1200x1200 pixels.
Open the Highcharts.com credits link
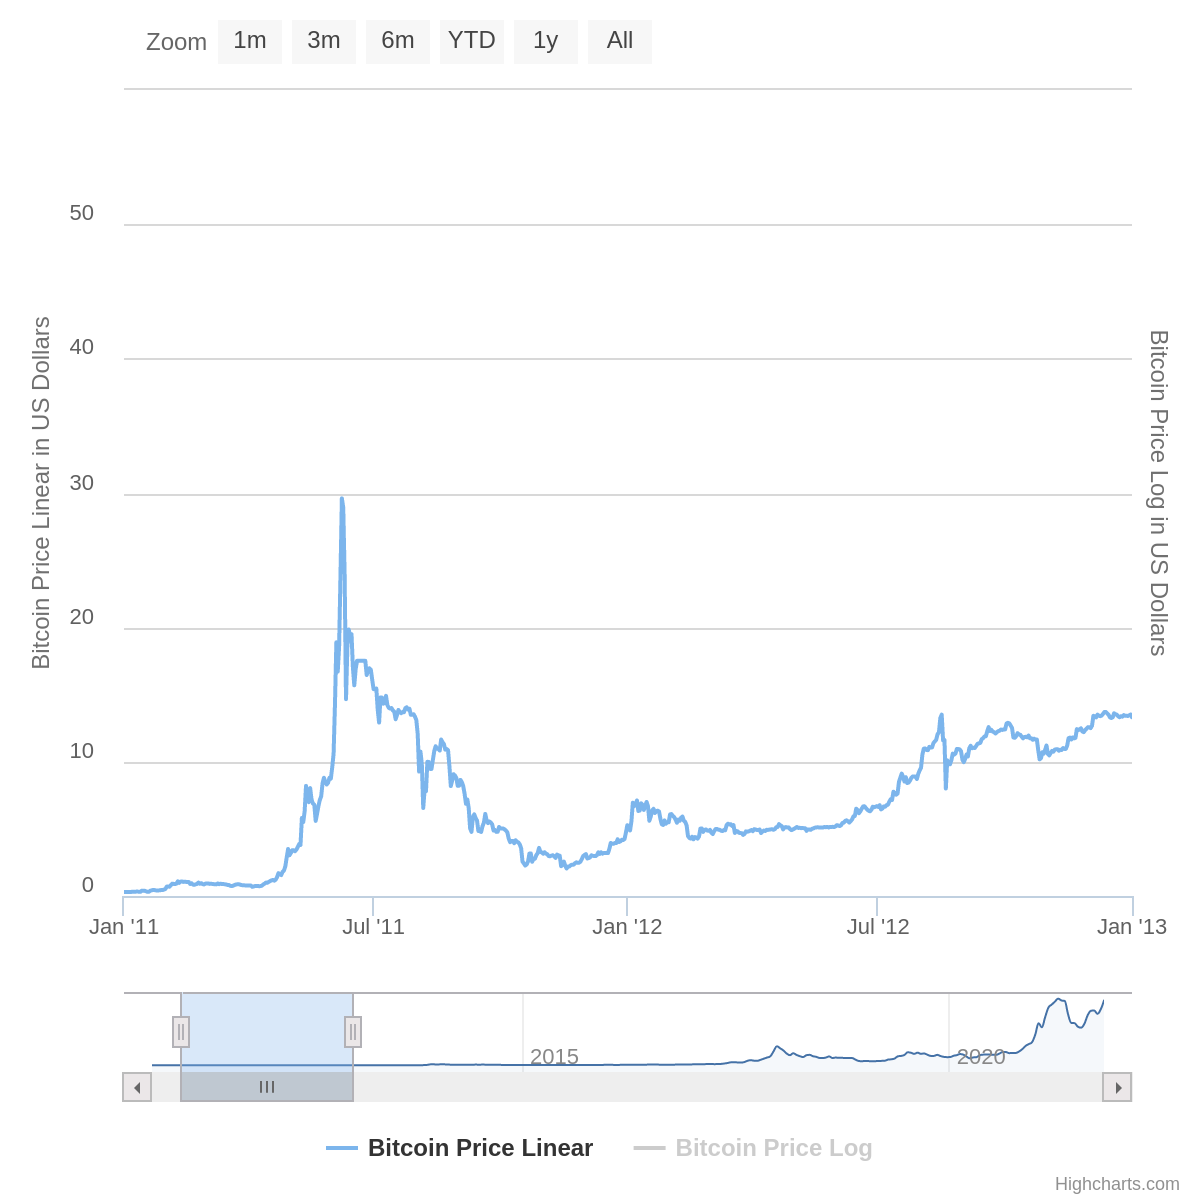(x=1117, y=1184)
